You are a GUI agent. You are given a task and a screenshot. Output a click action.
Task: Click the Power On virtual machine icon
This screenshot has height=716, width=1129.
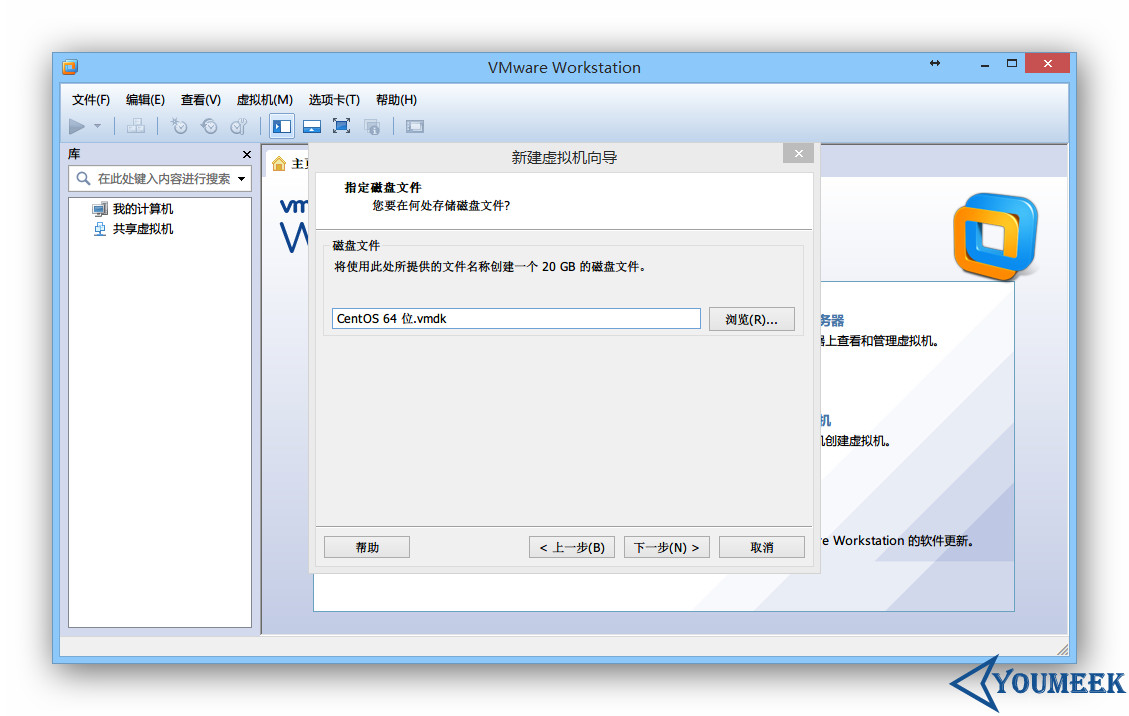78,125
